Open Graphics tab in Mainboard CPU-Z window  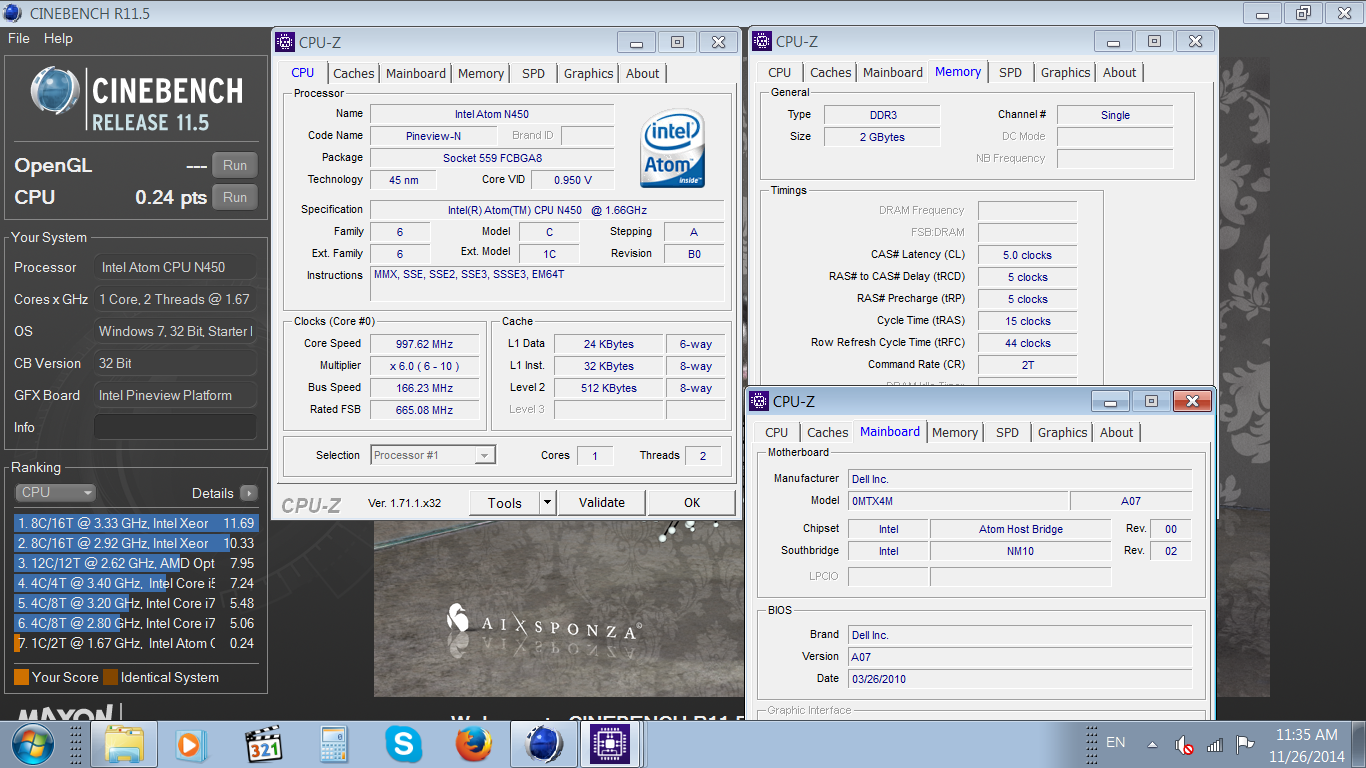pyautogui.click(x=1062, y=432)
